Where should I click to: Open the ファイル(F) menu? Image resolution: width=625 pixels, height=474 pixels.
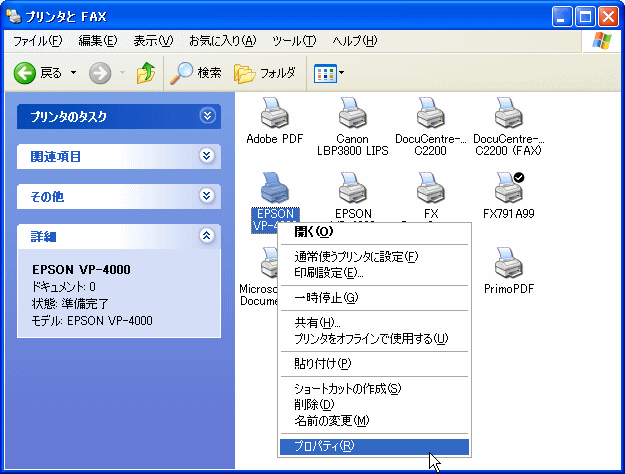pos(37,41)
